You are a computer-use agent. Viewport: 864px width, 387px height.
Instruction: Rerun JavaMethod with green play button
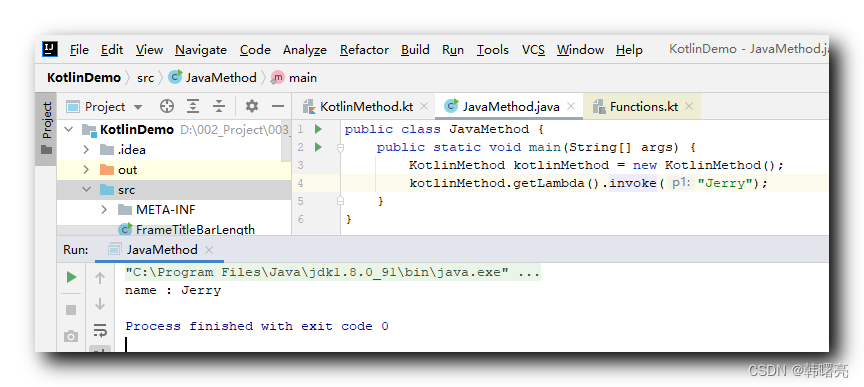click(x=72, y=277)
